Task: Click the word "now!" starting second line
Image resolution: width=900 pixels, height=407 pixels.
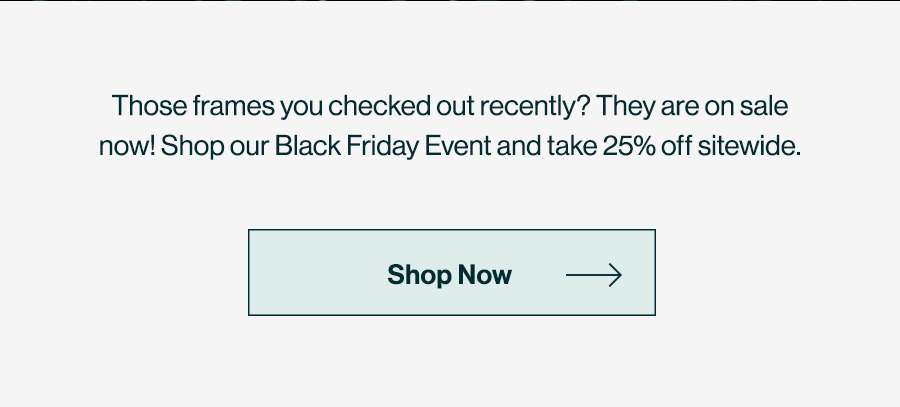Action: pos(127,147)
